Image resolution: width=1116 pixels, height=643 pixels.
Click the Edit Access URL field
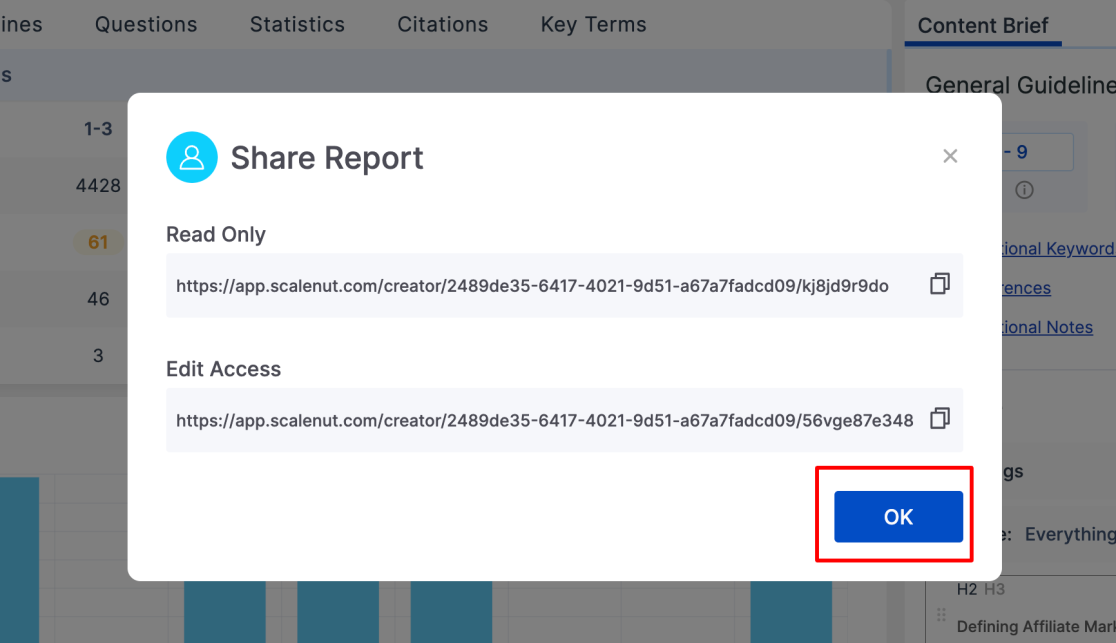tap(544, 420)
